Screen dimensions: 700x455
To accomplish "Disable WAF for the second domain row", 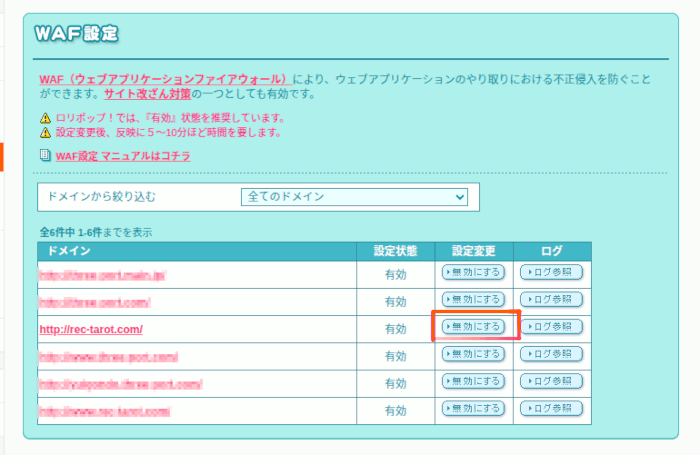I will pos(474,300).
